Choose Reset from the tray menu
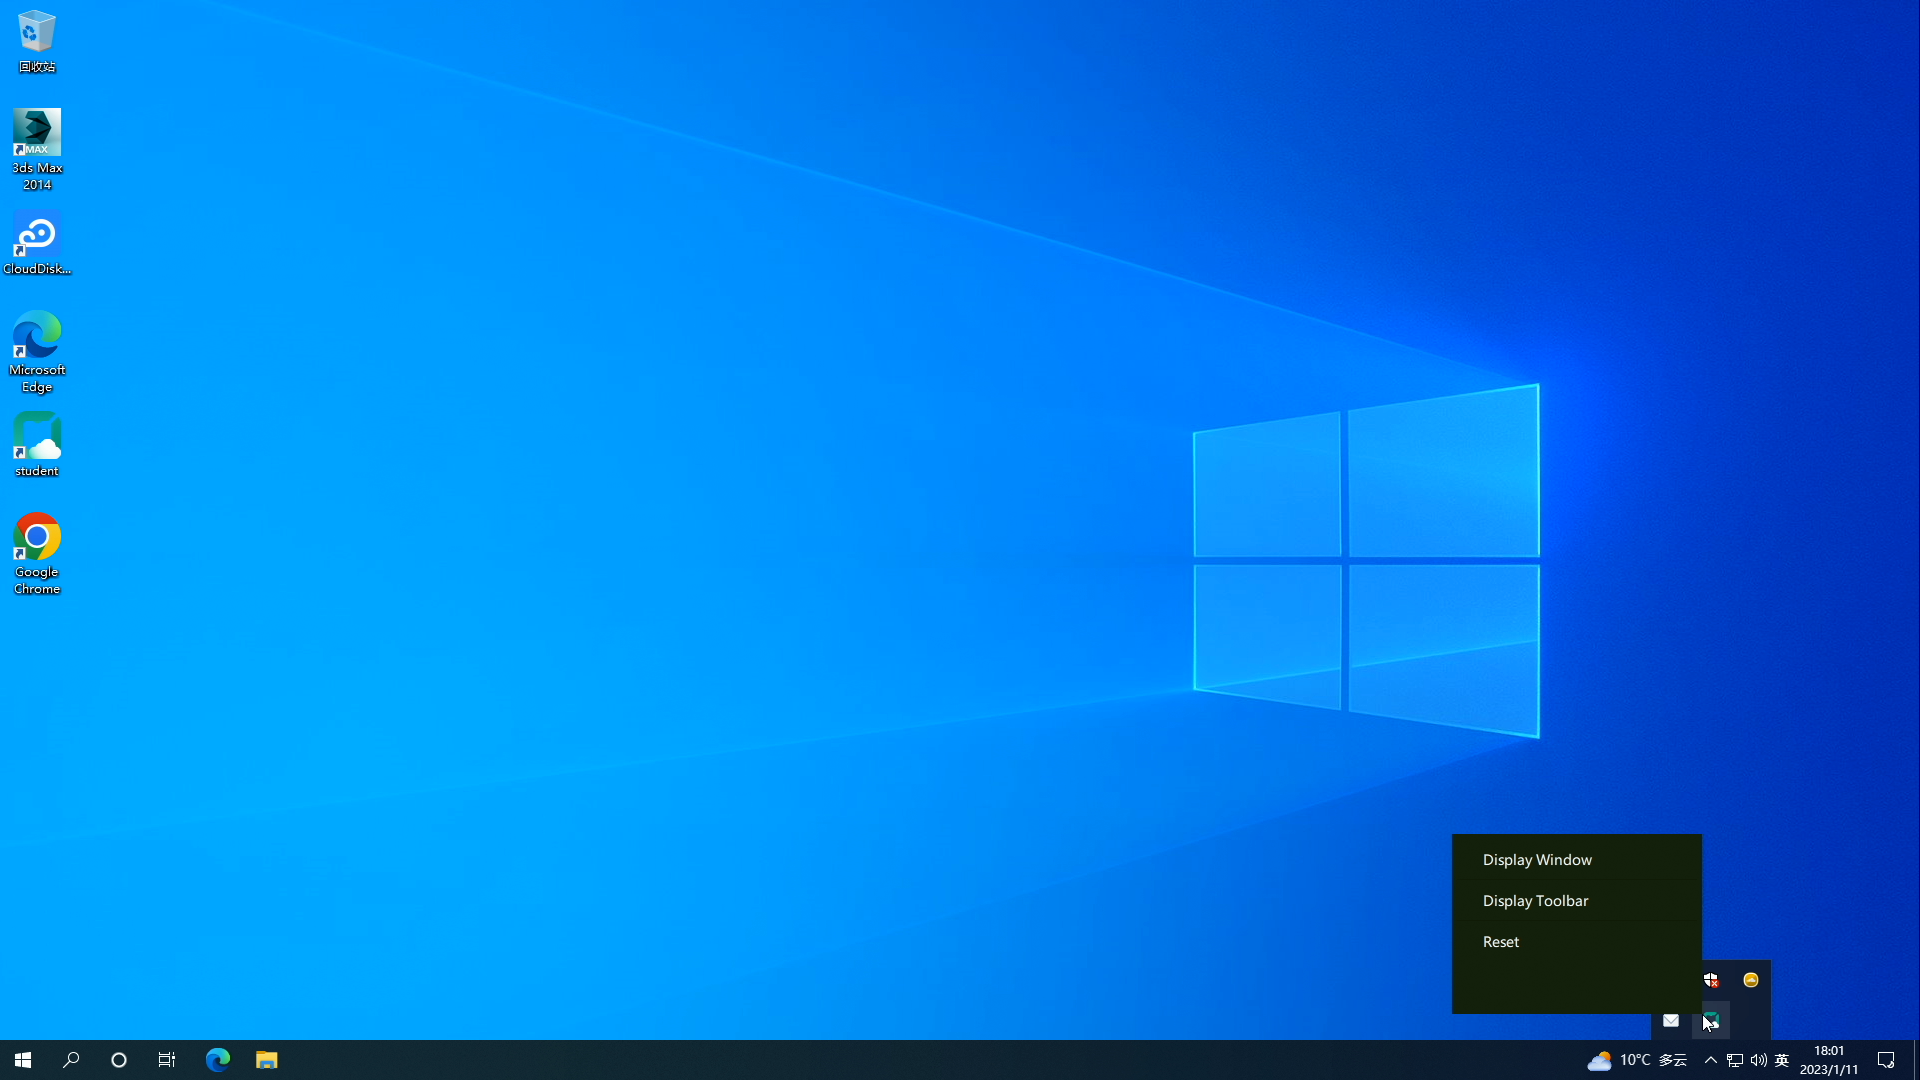This screenshot has height=1080, width=1920. (1576, 942)
